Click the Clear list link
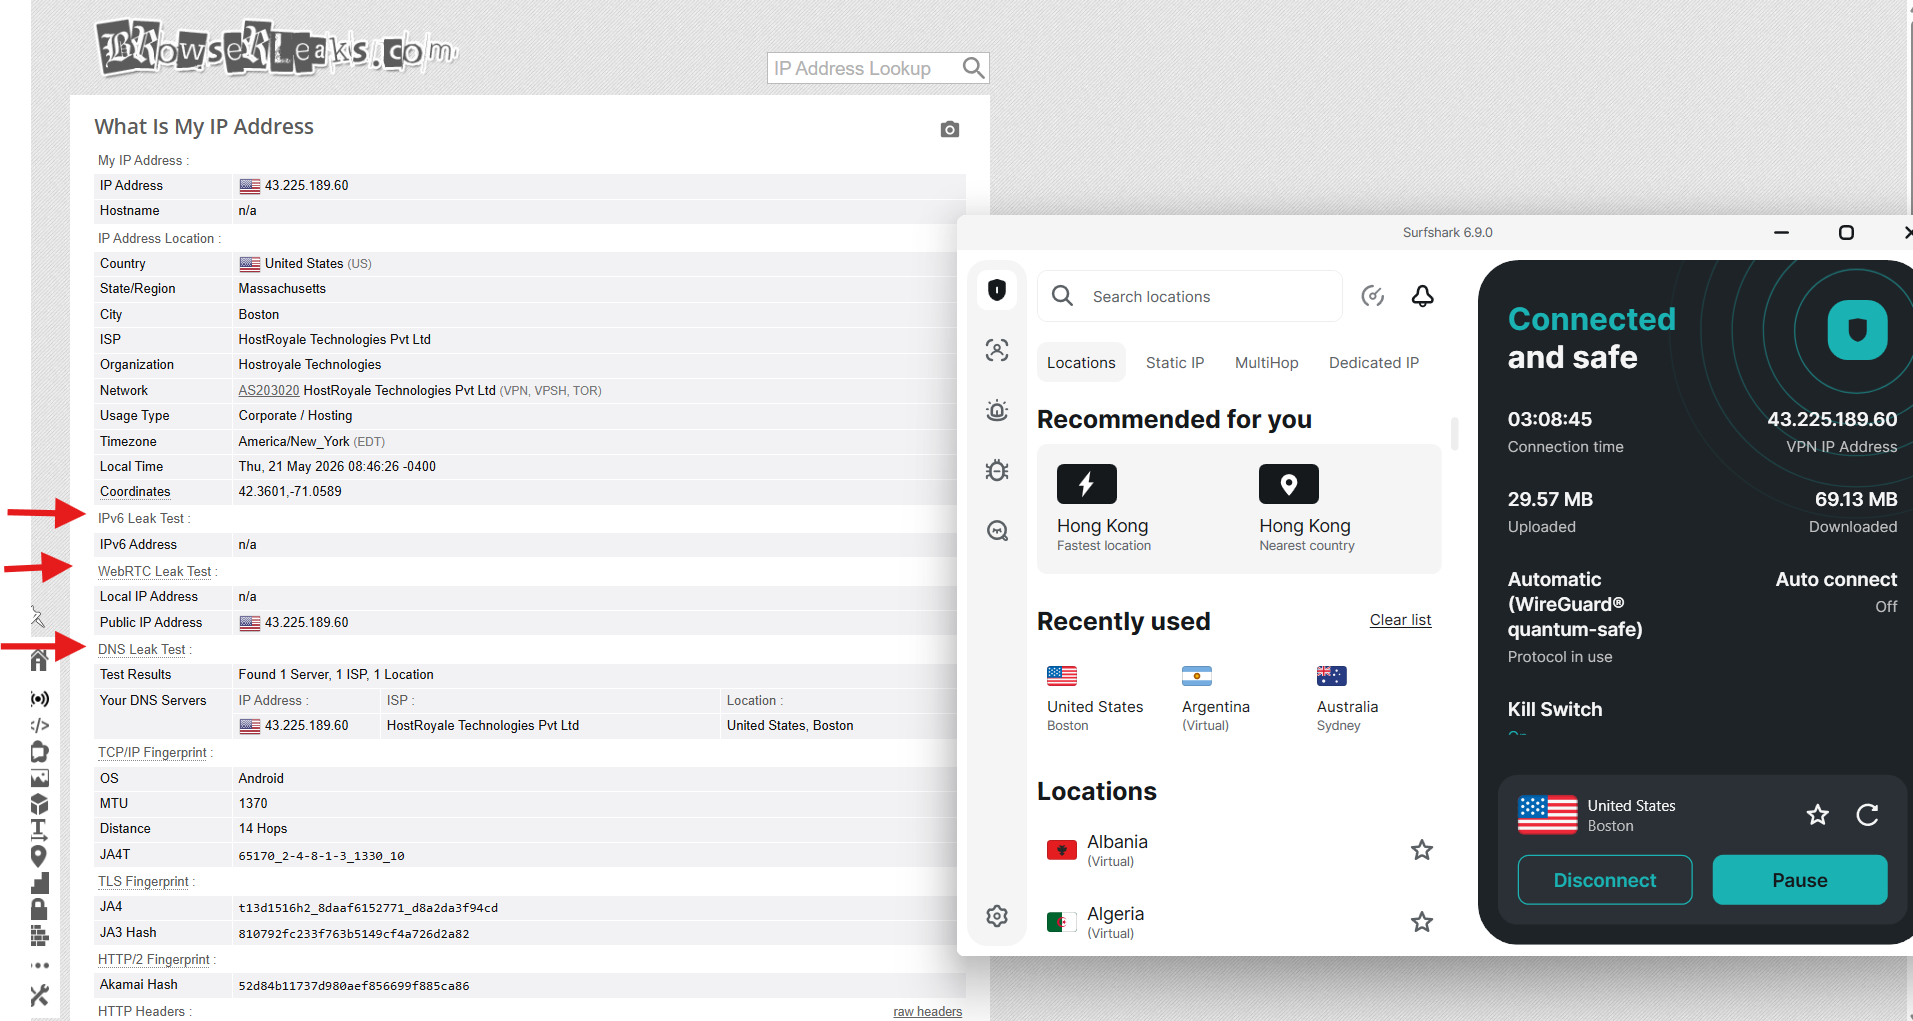The width and height of the screenshot is (1913, 1021). 1400,620
